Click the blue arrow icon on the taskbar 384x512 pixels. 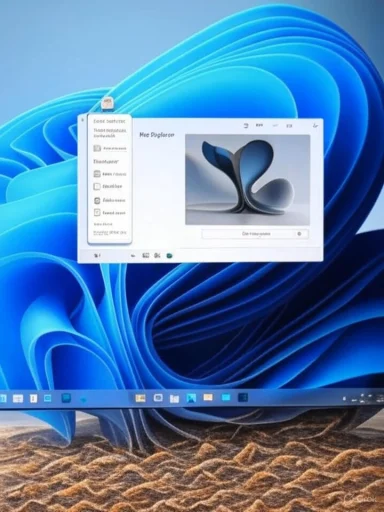tap(83, 399)
